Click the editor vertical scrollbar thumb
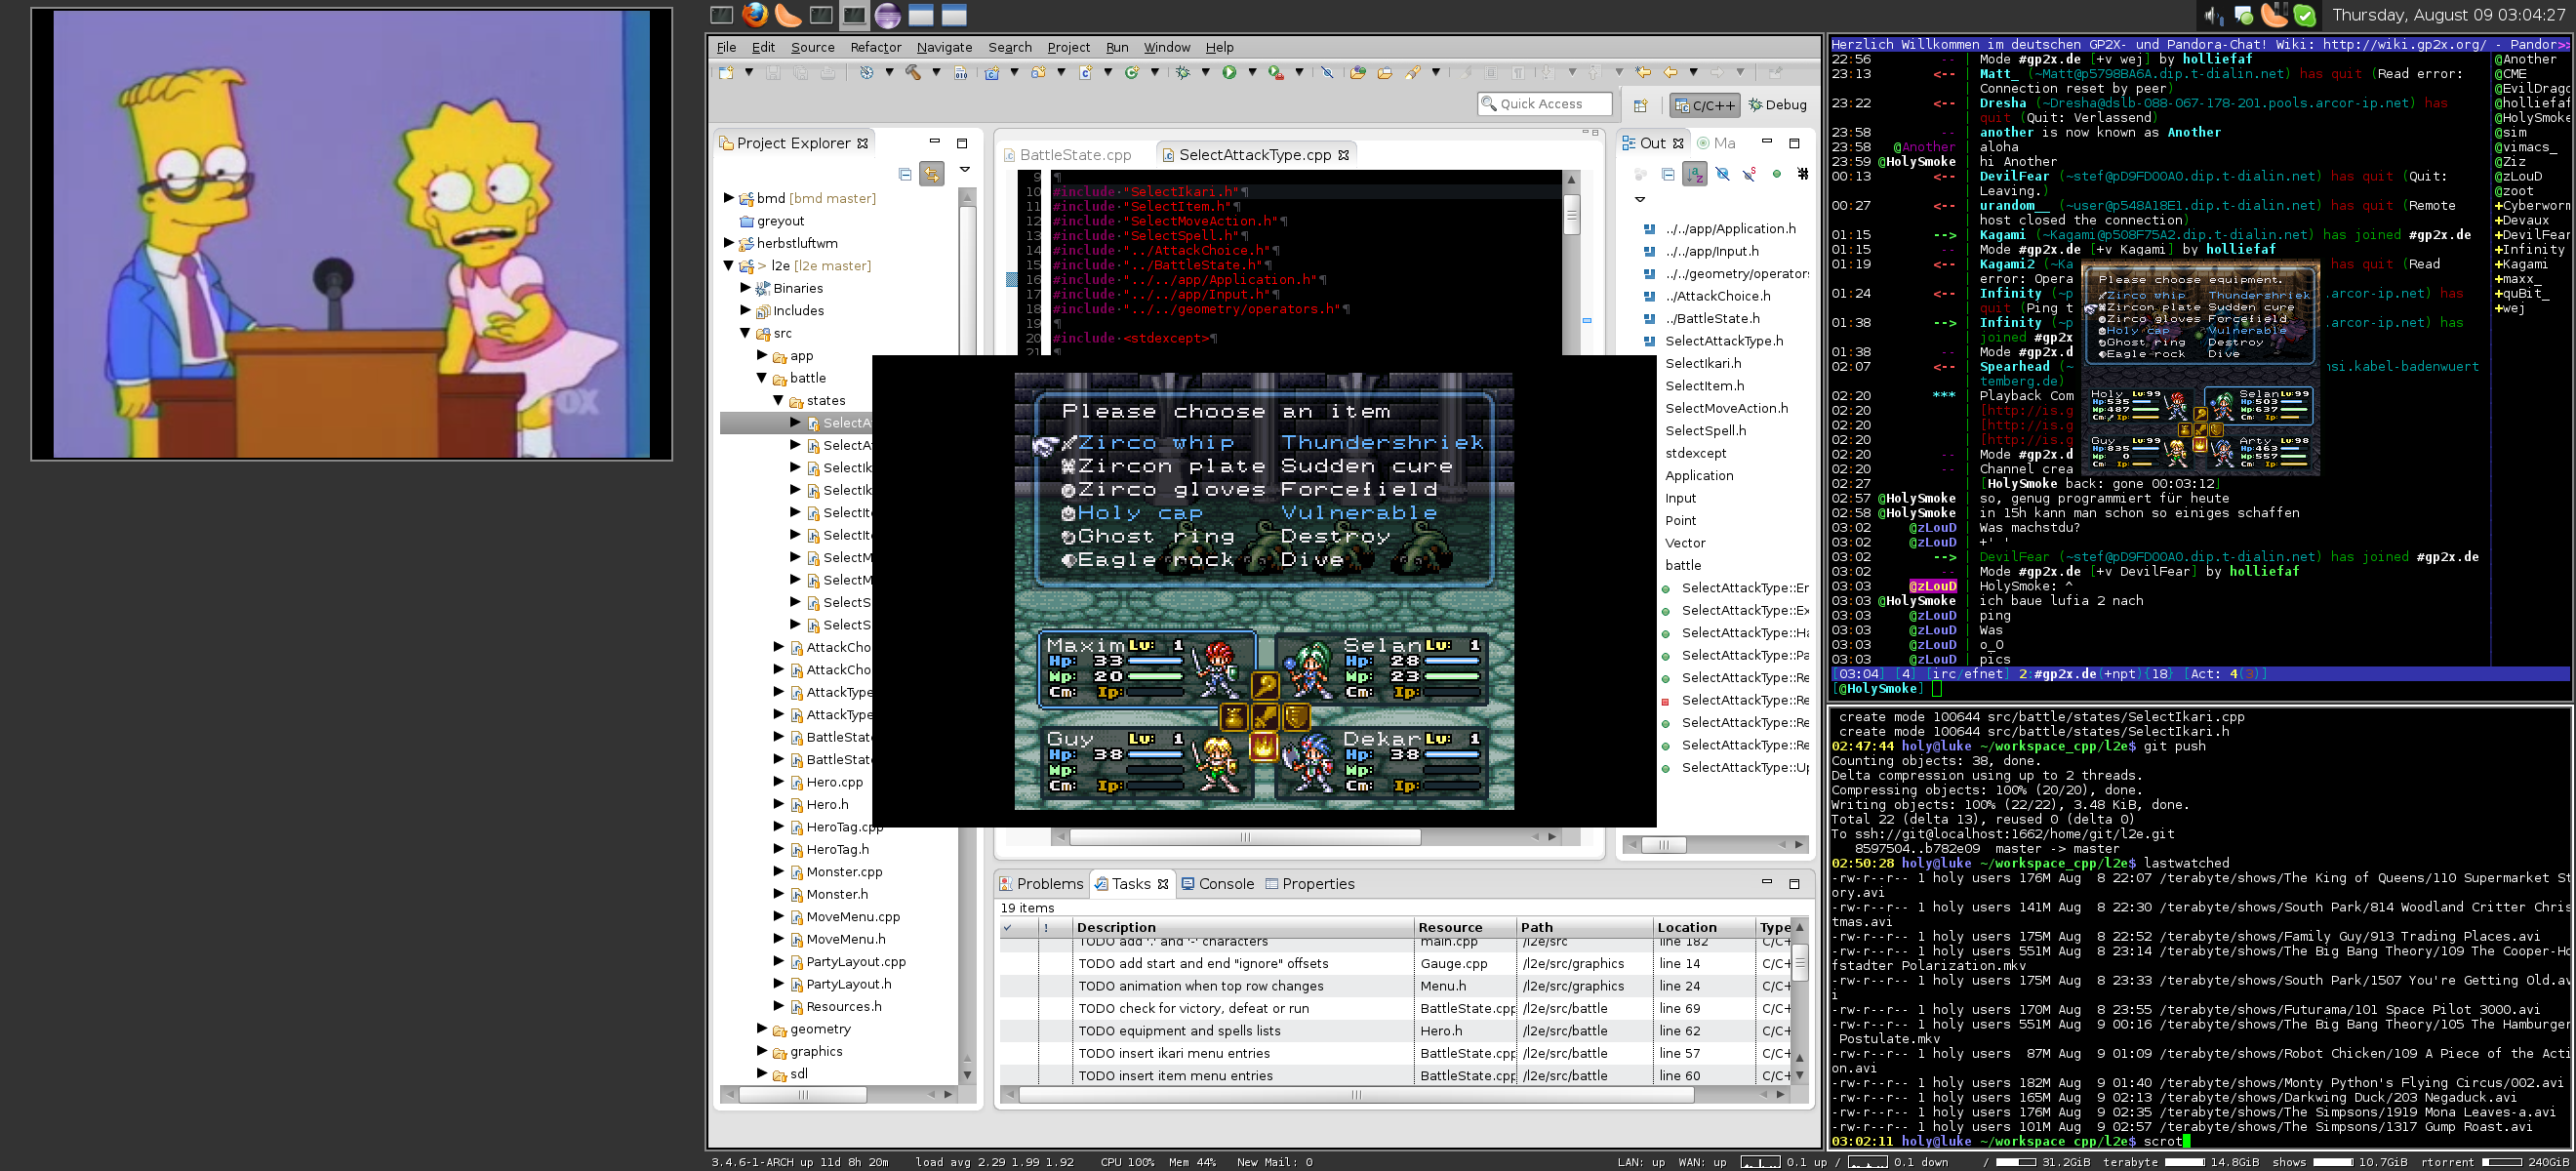 (x=1571, y=215)
